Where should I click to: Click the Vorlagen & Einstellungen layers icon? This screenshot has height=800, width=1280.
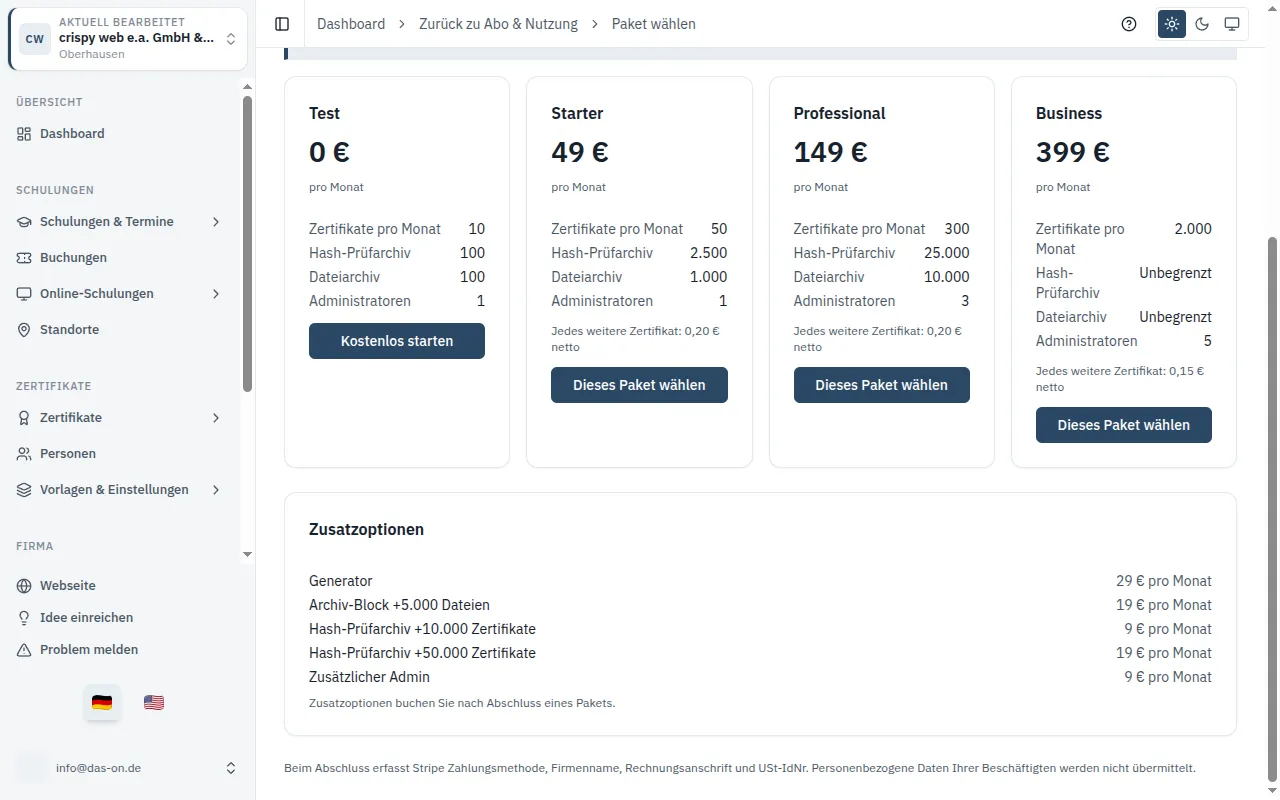(24, 490)
